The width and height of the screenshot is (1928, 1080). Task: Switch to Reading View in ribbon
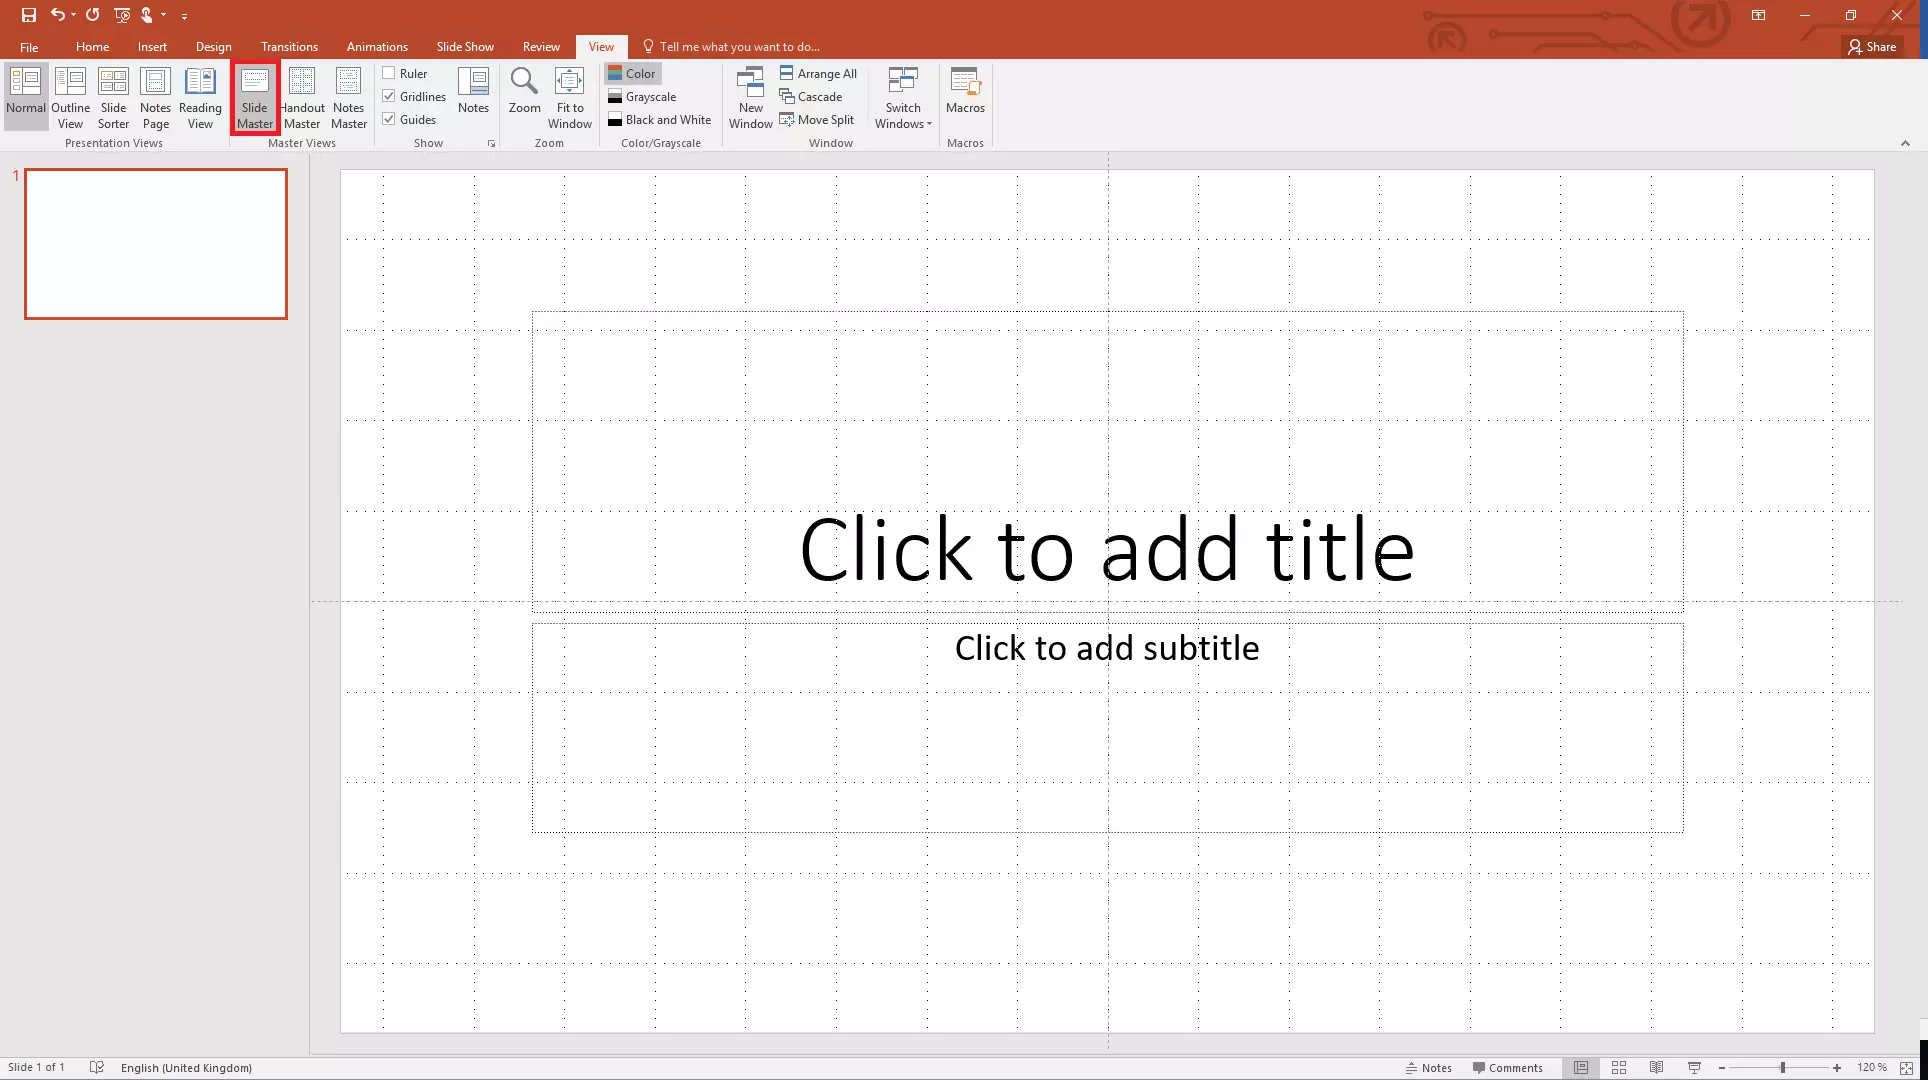200,97
